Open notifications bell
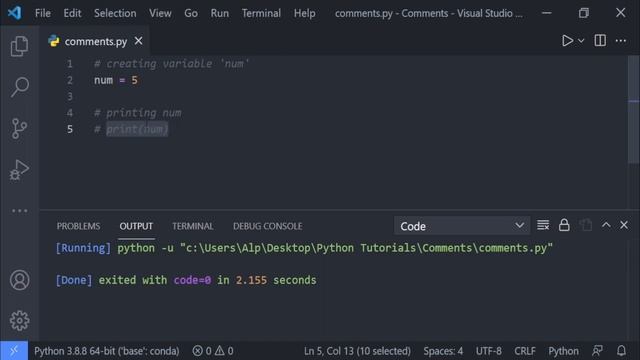Screen dimensions: 640x360 pos(621,351)
